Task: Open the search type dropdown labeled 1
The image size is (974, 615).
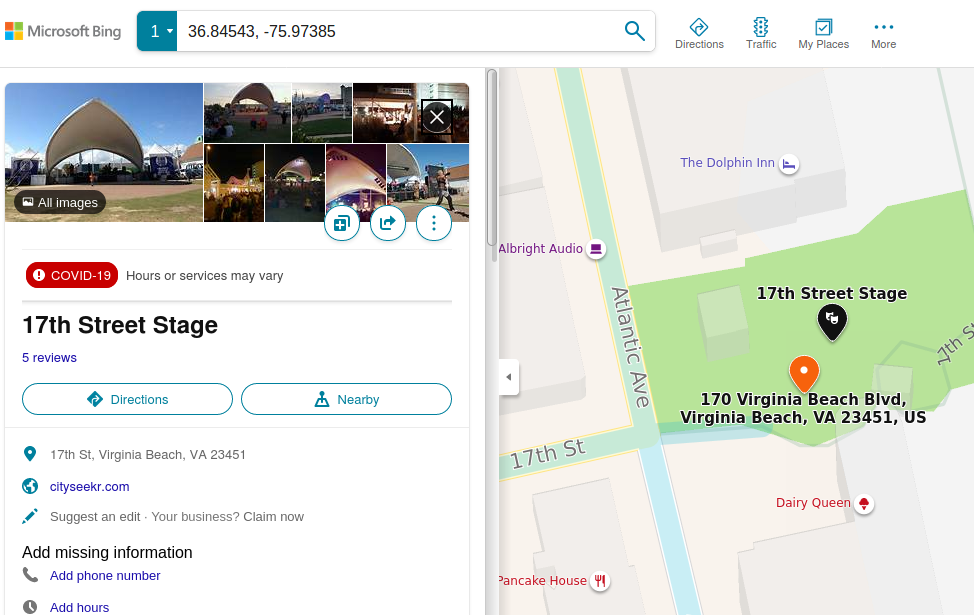Action: 157,31
